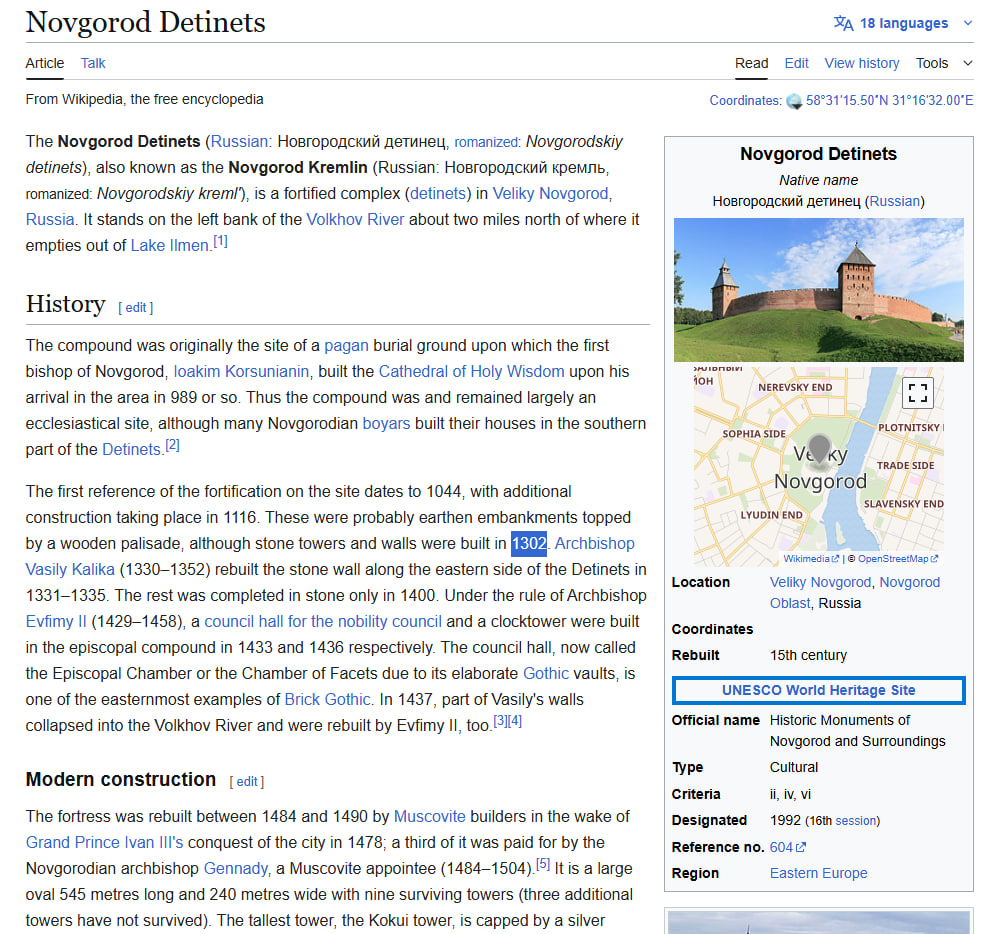Click the UNESCO World Heritage Site header link
The image size is (986, 934).
pos(818,690)
